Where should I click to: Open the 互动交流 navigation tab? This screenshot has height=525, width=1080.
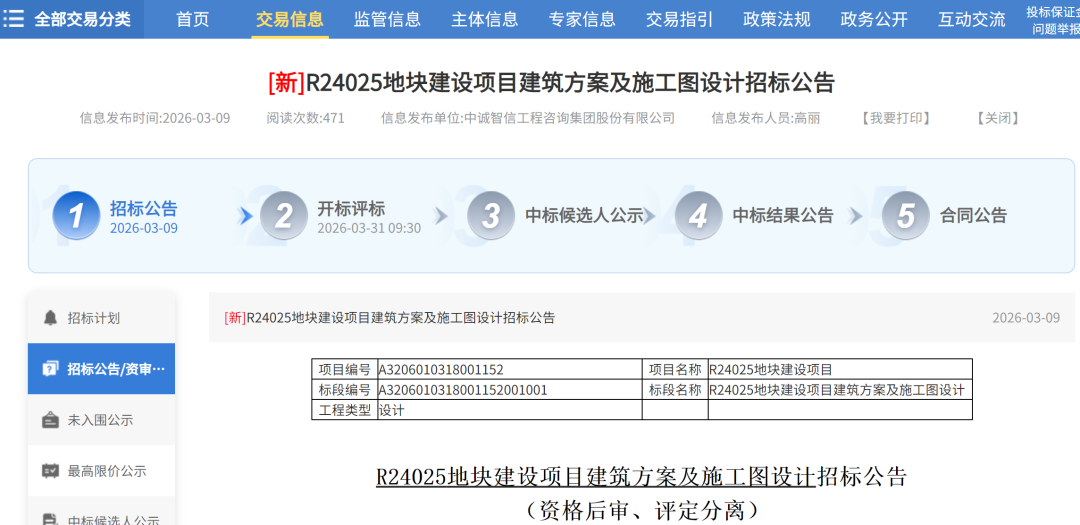click(972, 19)
